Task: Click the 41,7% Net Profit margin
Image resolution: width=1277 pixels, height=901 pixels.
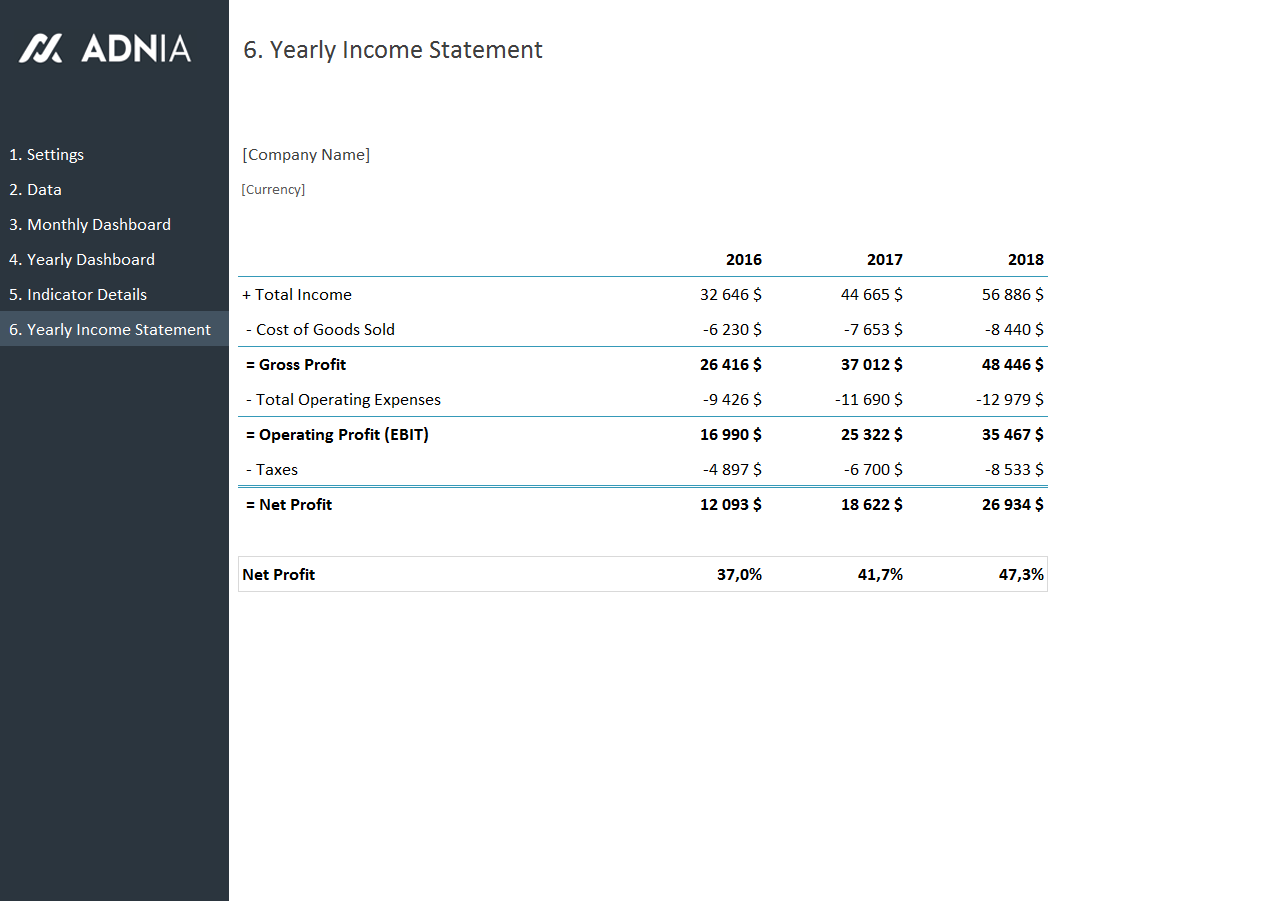Action: click(880, 575)
